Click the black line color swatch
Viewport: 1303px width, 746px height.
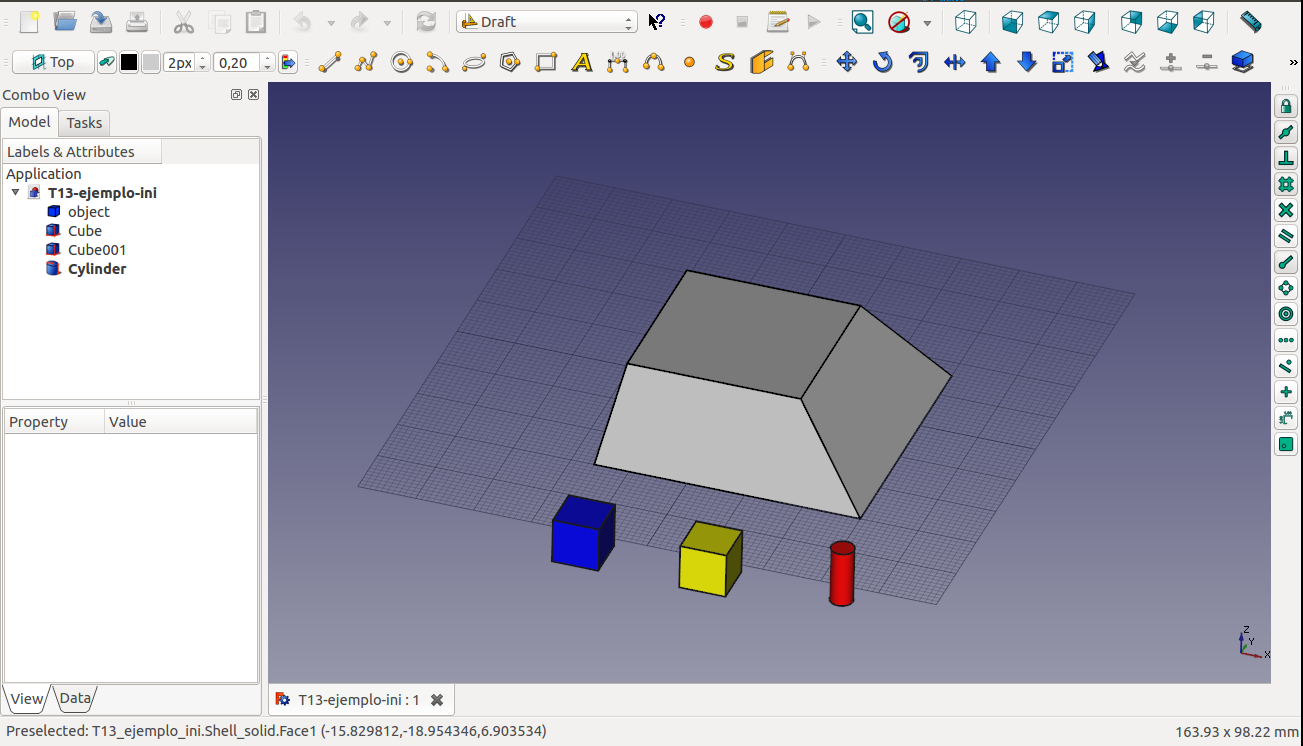click(129, 63)
